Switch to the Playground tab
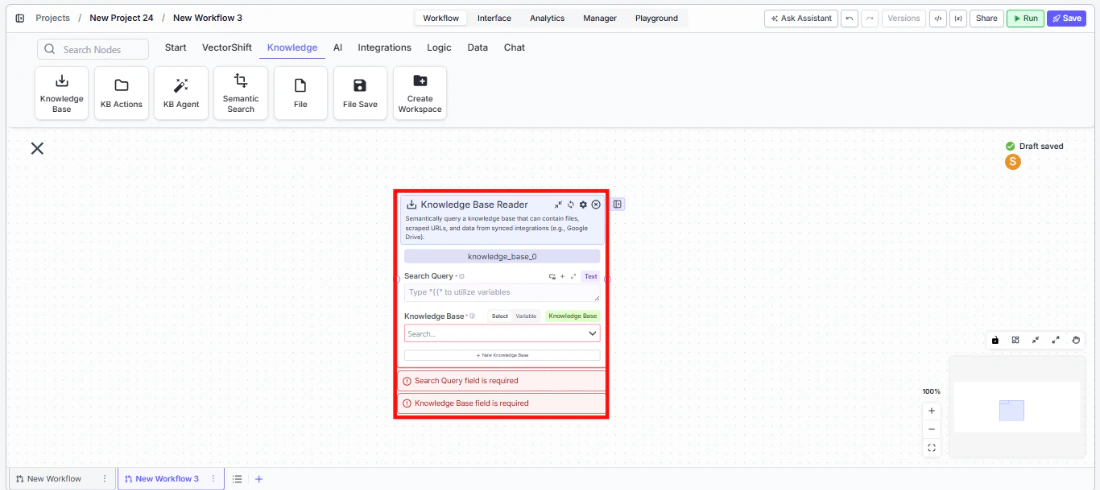The image size is (1100, 490). (x=657, y=18)
